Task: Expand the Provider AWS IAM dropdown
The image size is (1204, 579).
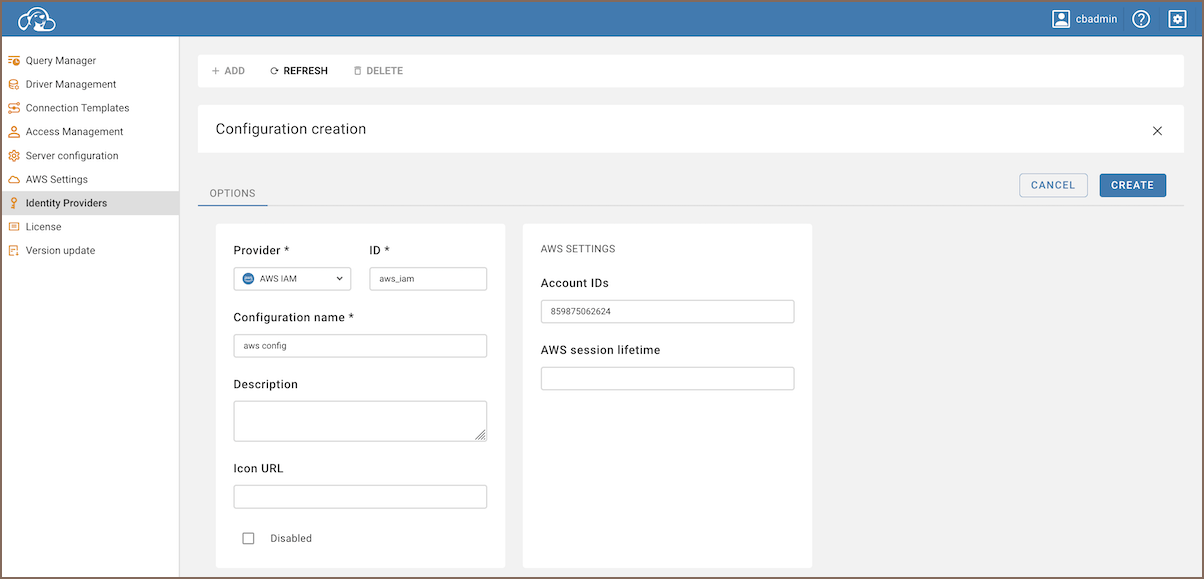Action: [x=292, y=279]
